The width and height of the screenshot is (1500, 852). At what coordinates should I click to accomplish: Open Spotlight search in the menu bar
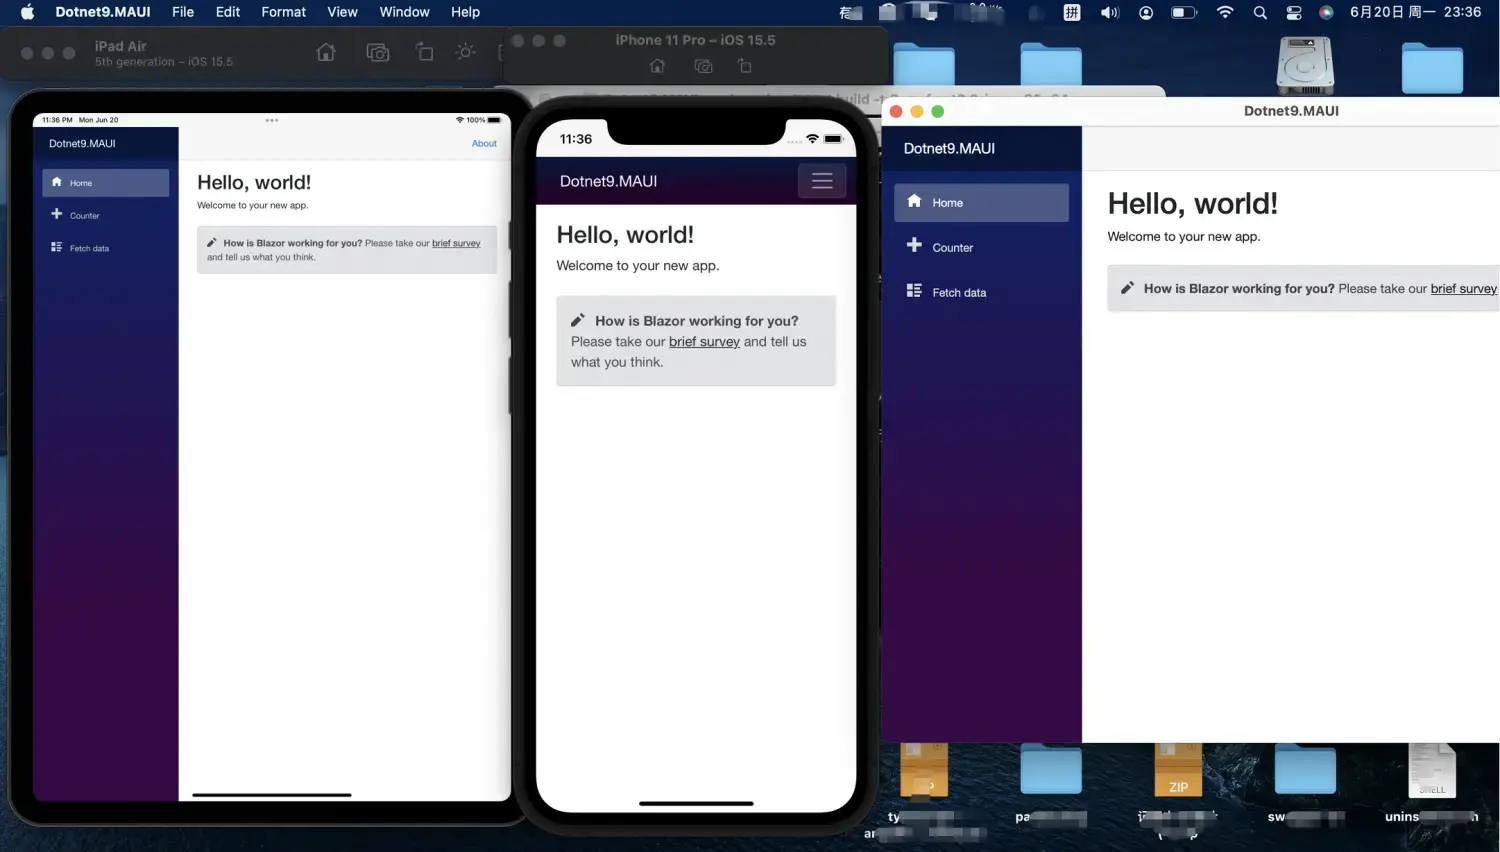1260,12
